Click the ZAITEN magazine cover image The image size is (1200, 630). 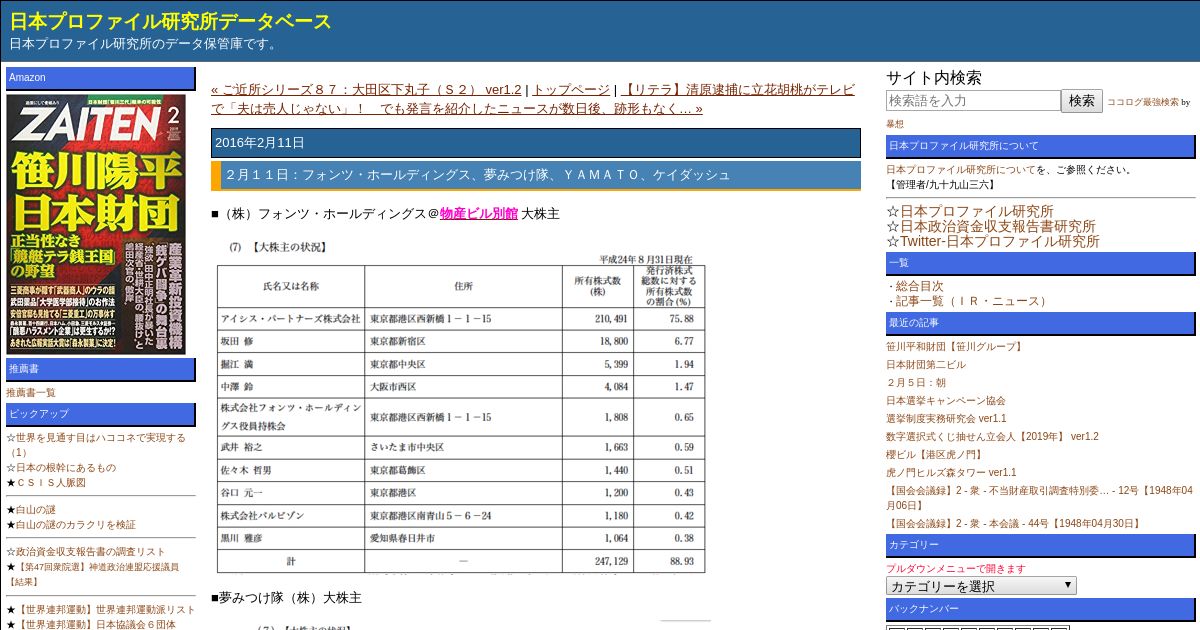[96, 223]
